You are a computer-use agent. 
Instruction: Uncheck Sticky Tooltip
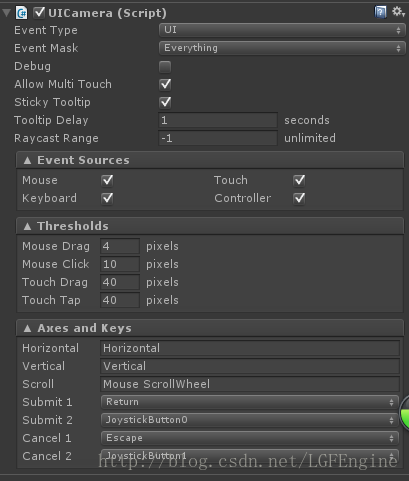[165, 102]
